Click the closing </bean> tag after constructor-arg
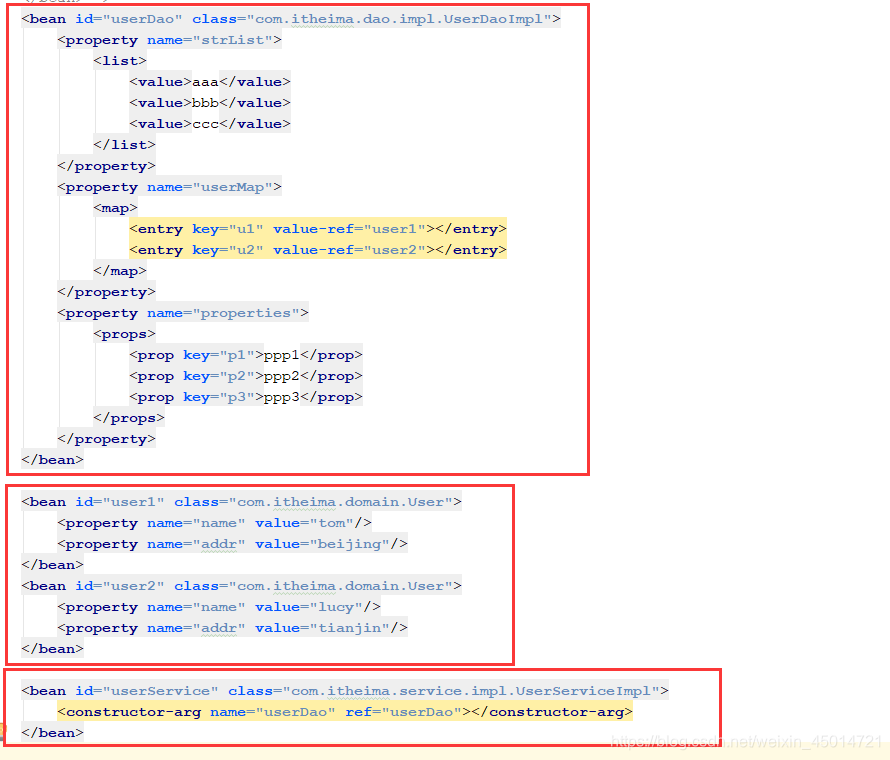890x760 pixels. click(x=52, y=733)
